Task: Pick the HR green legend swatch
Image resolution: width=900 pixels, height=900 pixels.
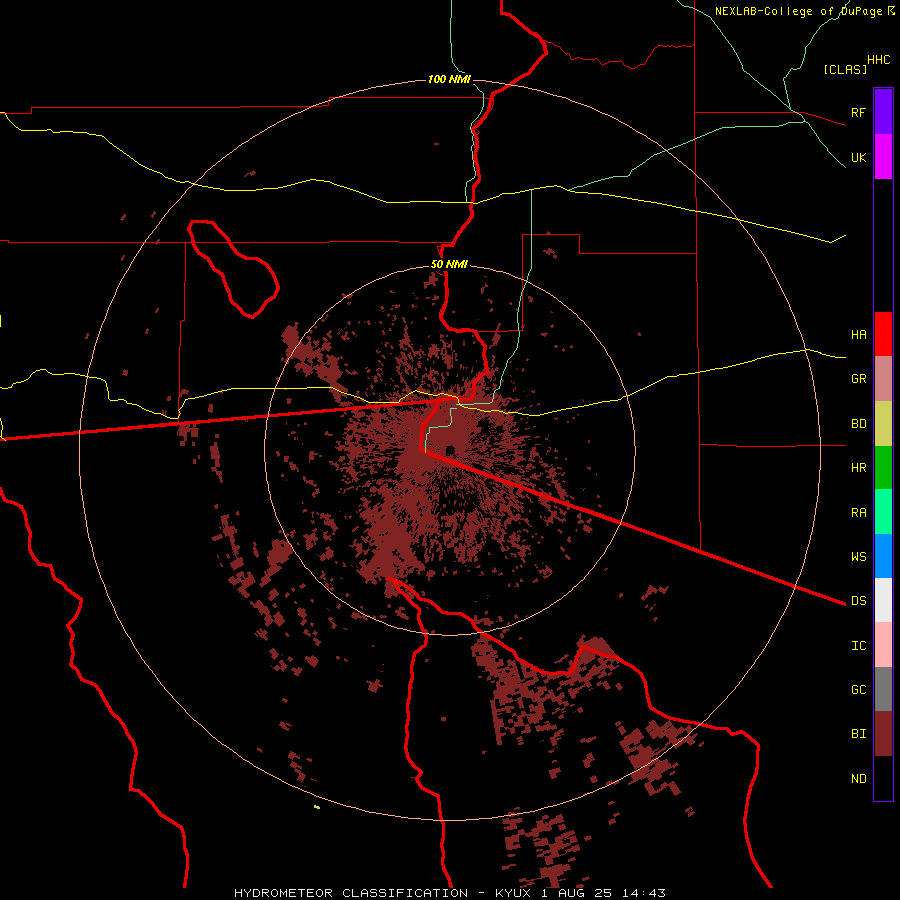Action: click(883, 468)
